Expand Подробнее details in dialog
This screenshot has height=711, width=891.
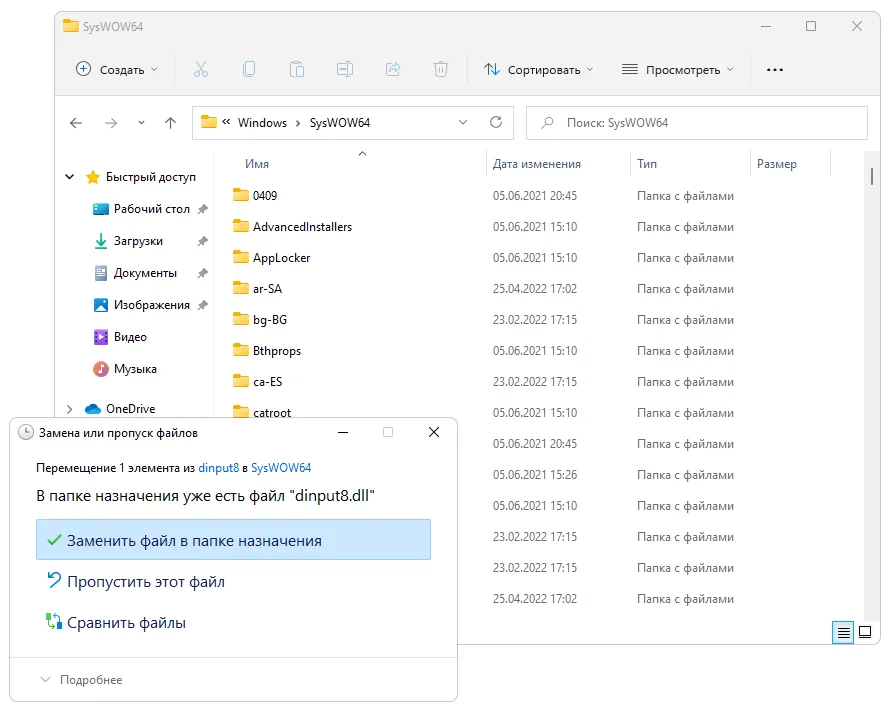[x=81, y=680]
